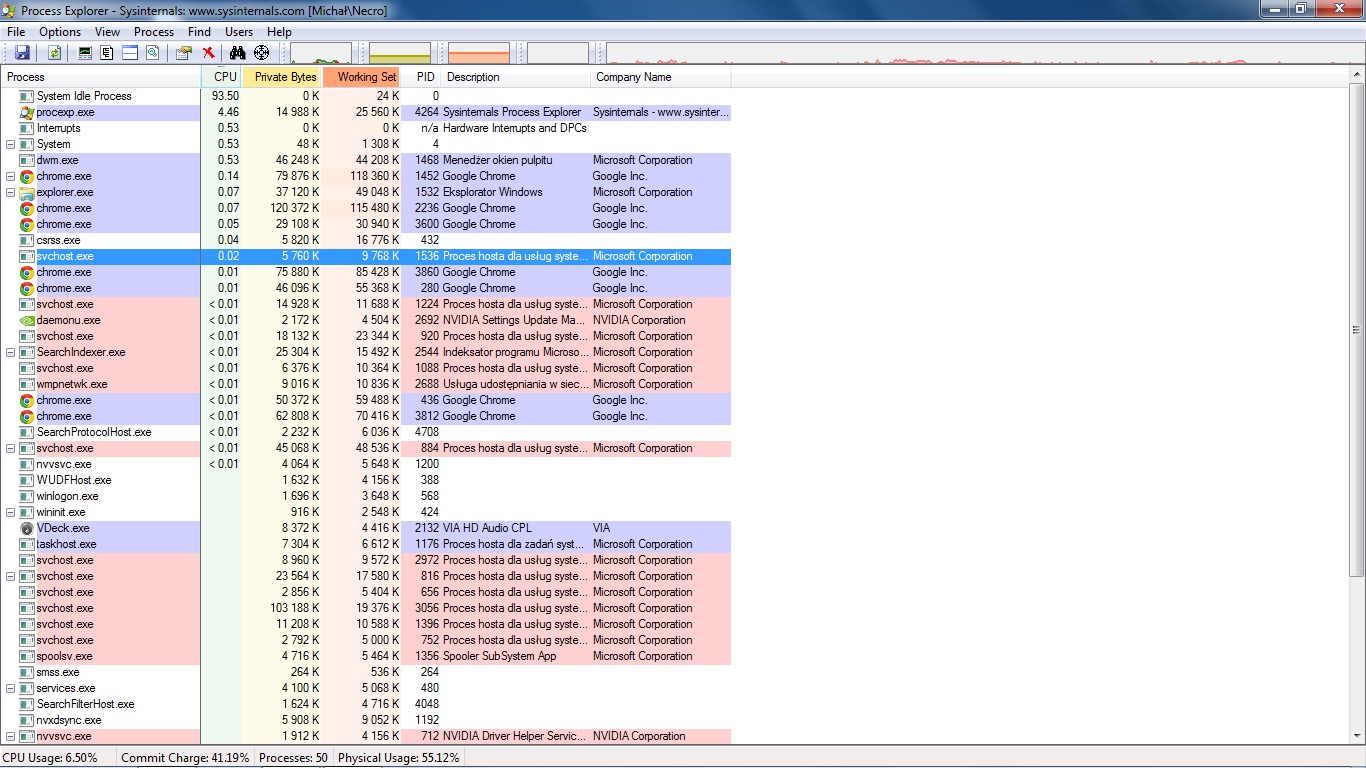Click the yellow commit history mini graph
This screenshot has width=1366, height=768.
tap(400, 53)
